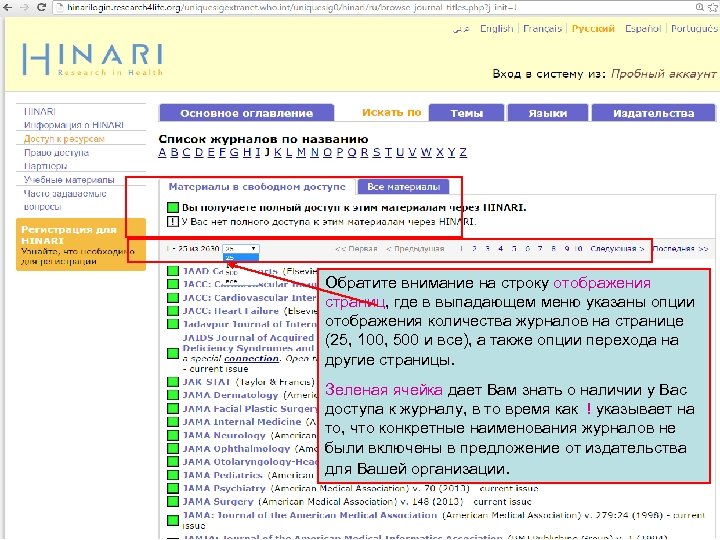This screenshot has height=540, width=720.
Task: Click the Последняя last-page link
Action: pos(680,248)
